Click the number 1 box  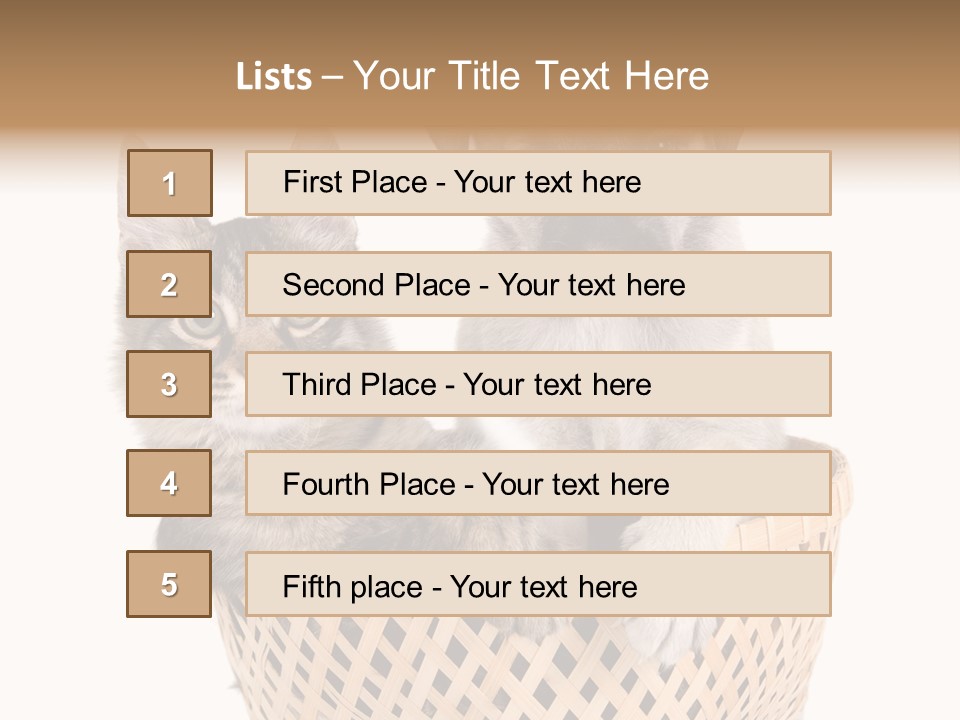(x=169, y=183)
